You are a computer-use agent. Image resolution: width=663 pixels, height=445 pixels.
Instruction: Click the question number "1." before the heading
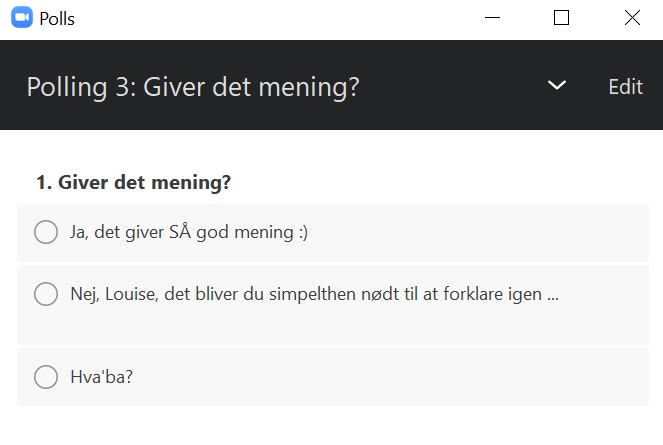pyautogui.click(x=43, y=182)
